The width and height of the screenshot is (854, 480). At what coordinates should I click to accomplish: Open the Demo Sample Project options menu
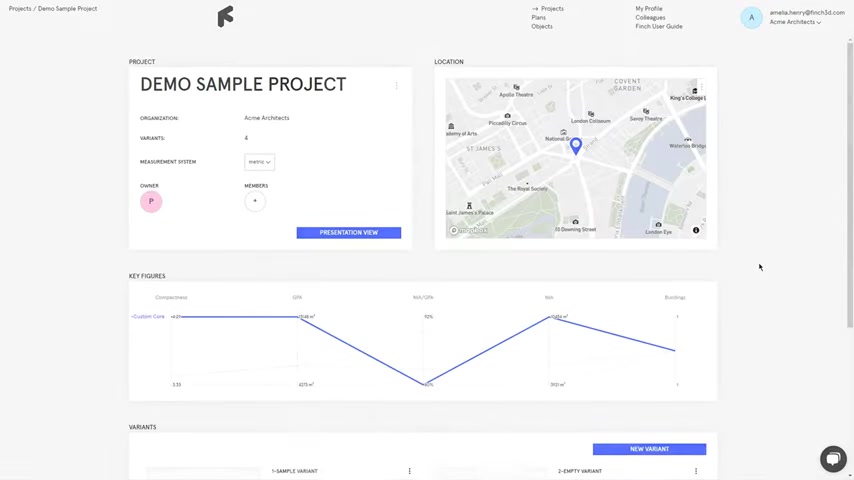[x=396, y=86]
